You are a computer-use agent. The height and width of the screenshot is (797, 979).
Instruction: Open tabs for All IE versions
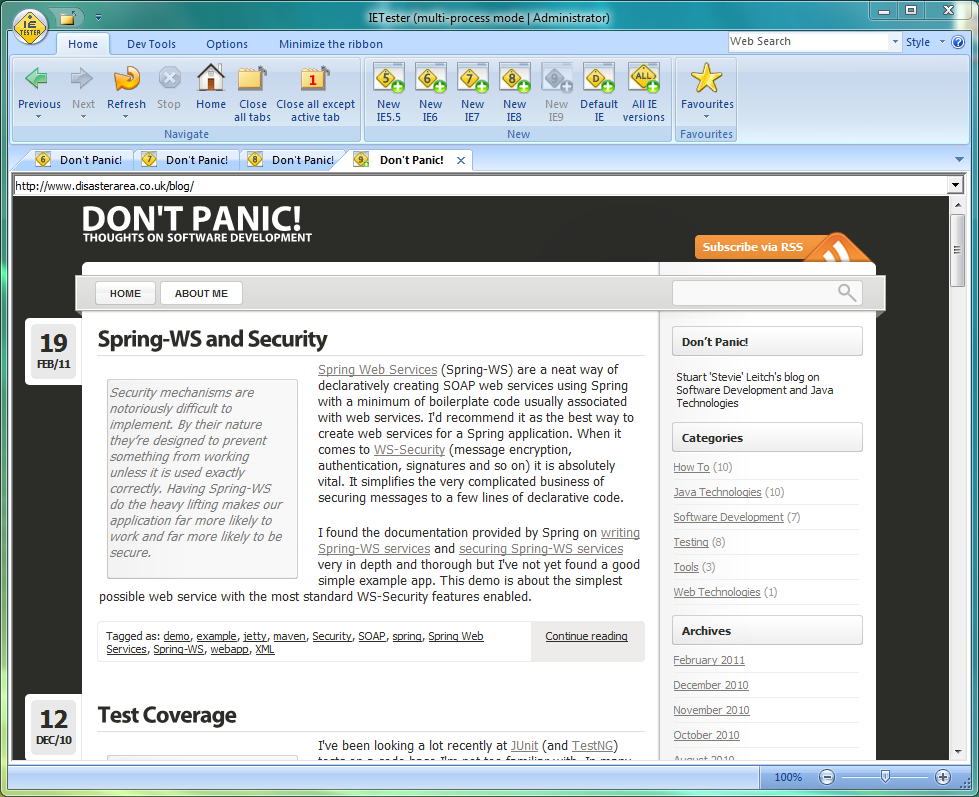point(644,79)
